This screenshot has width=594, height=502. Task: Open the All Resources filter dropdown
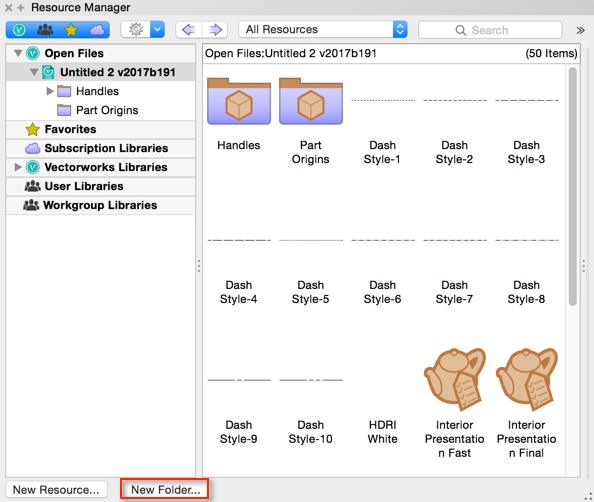click(x=323, y=30)
